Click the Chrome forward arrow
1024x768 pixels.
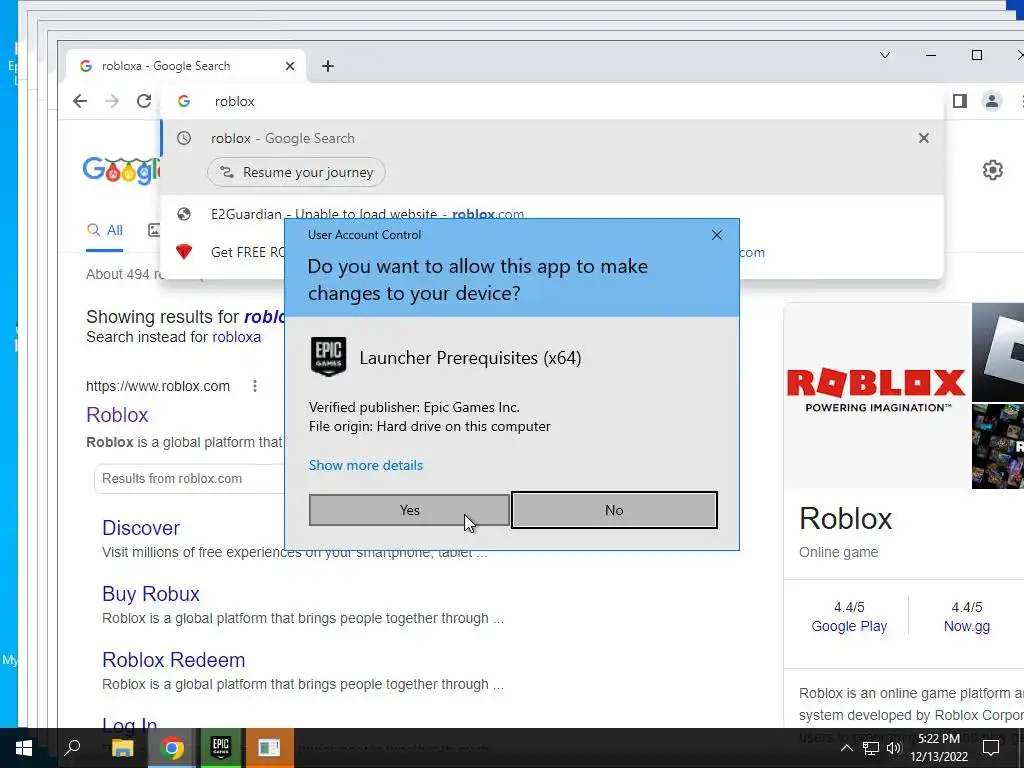tap(112, 101)
